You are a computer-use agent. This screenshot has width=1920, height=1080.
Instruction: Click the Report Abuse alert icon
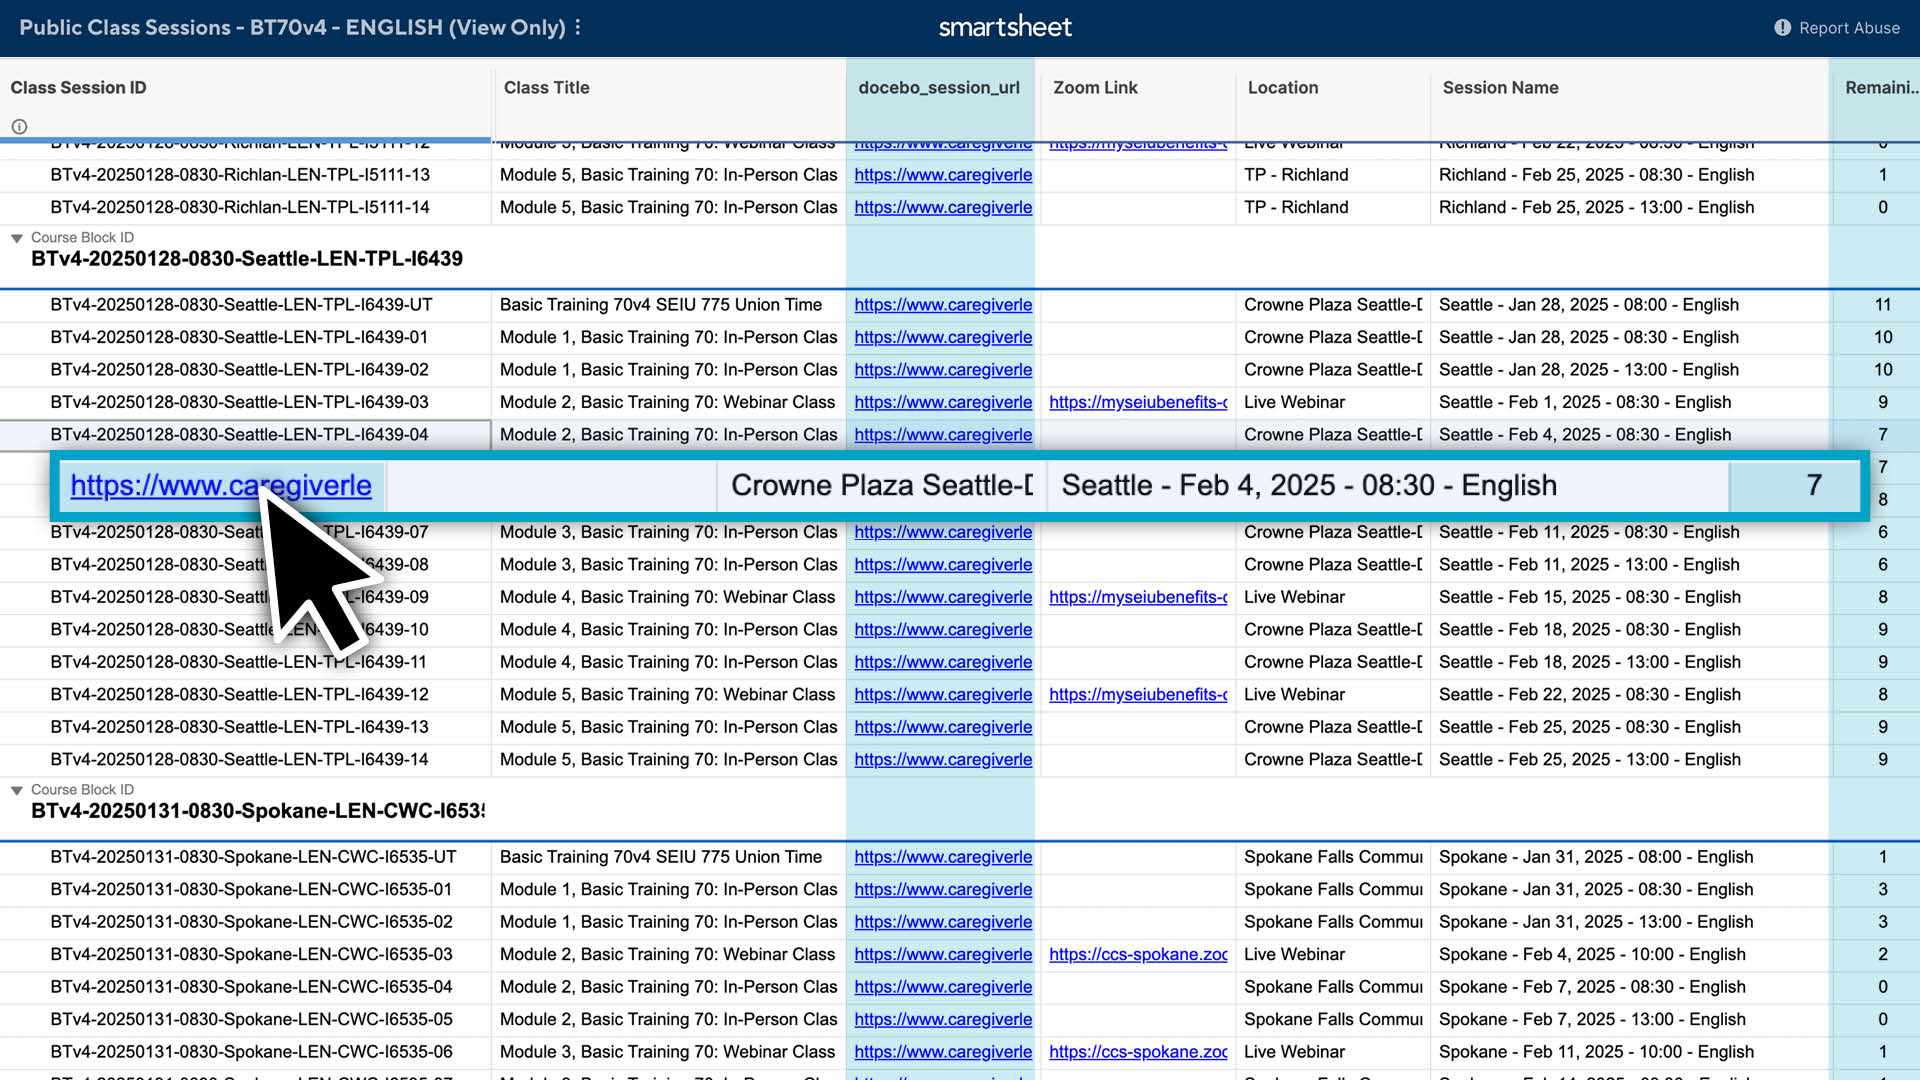click(1782, 28)
